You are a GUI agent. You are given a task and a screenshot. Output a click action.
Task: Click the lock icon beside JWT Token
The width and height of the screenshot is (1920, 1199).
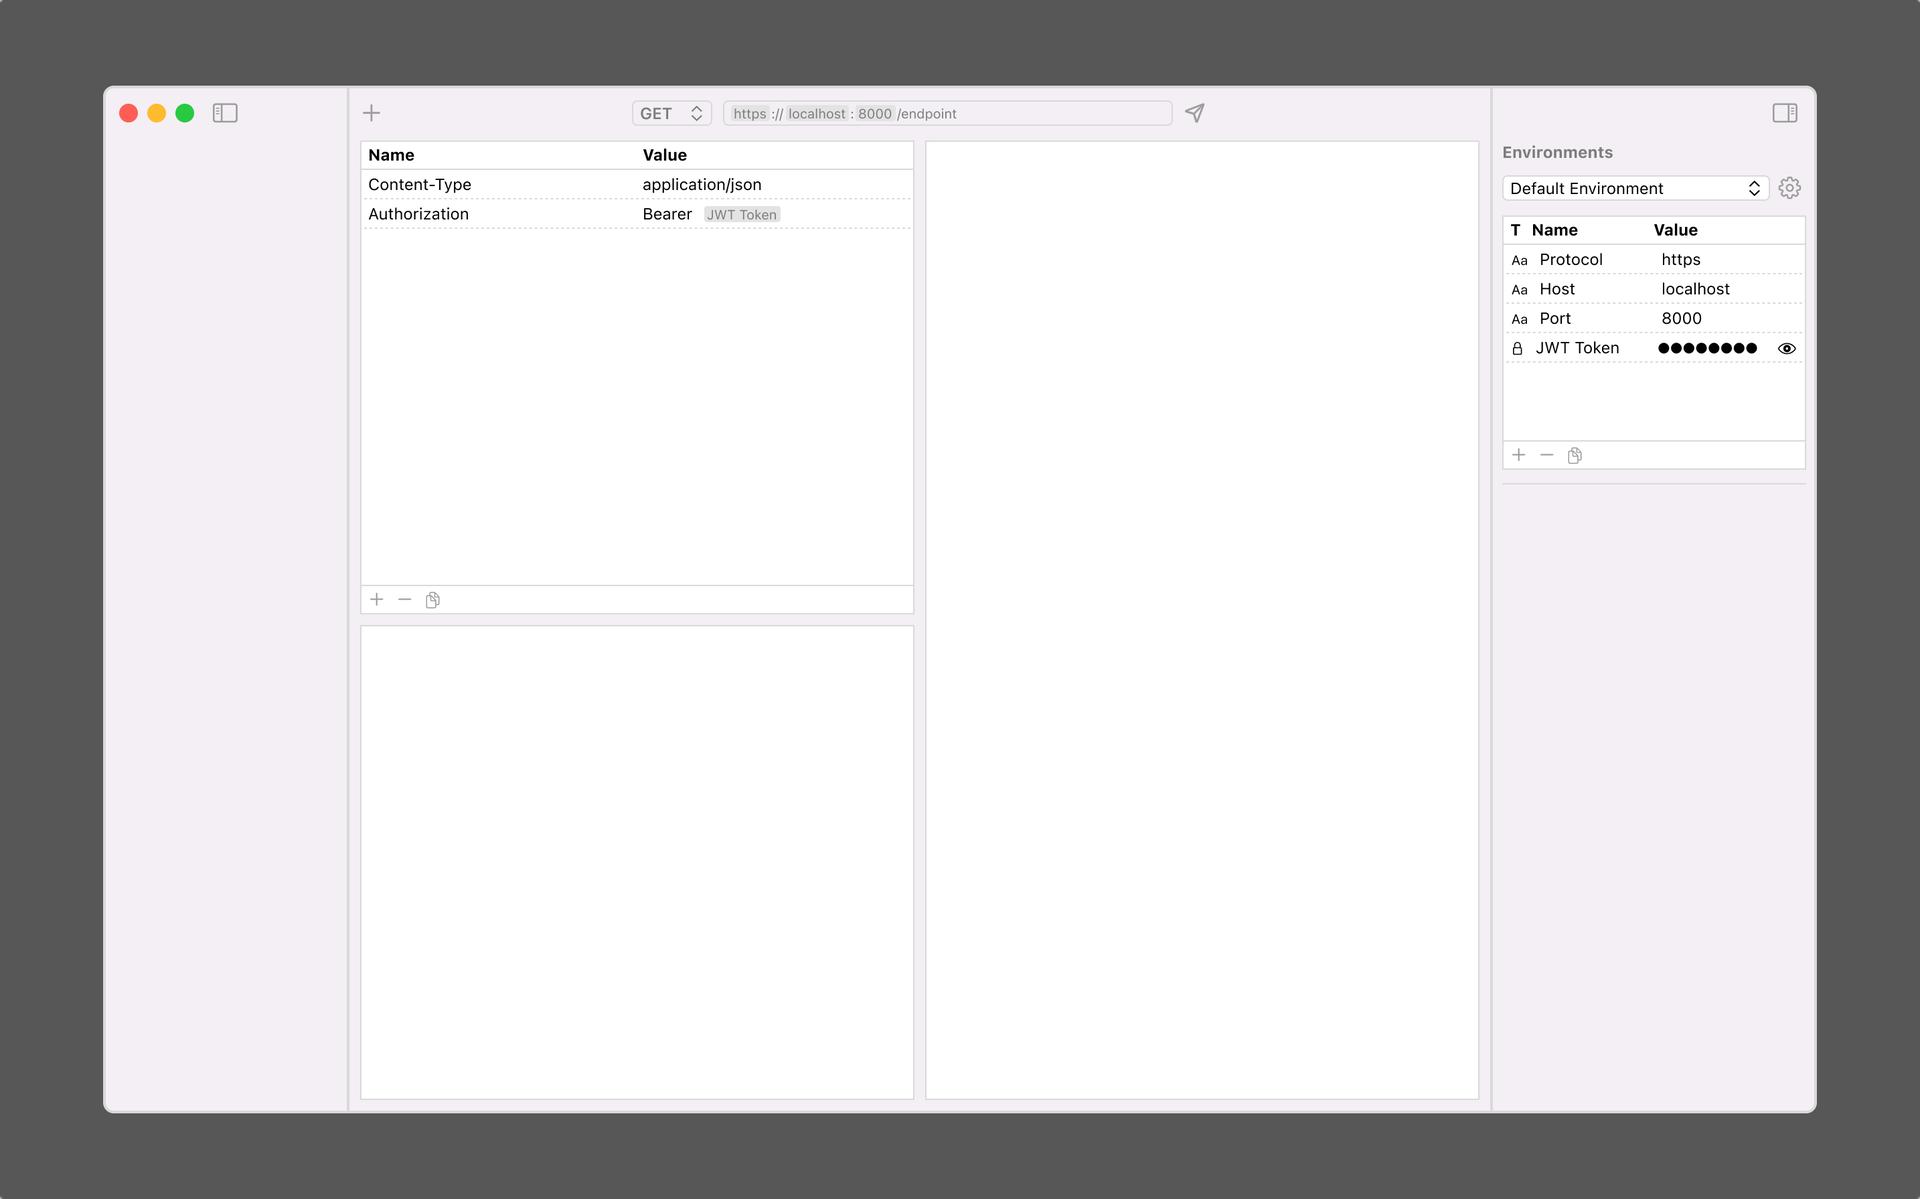pos(1517,348)
